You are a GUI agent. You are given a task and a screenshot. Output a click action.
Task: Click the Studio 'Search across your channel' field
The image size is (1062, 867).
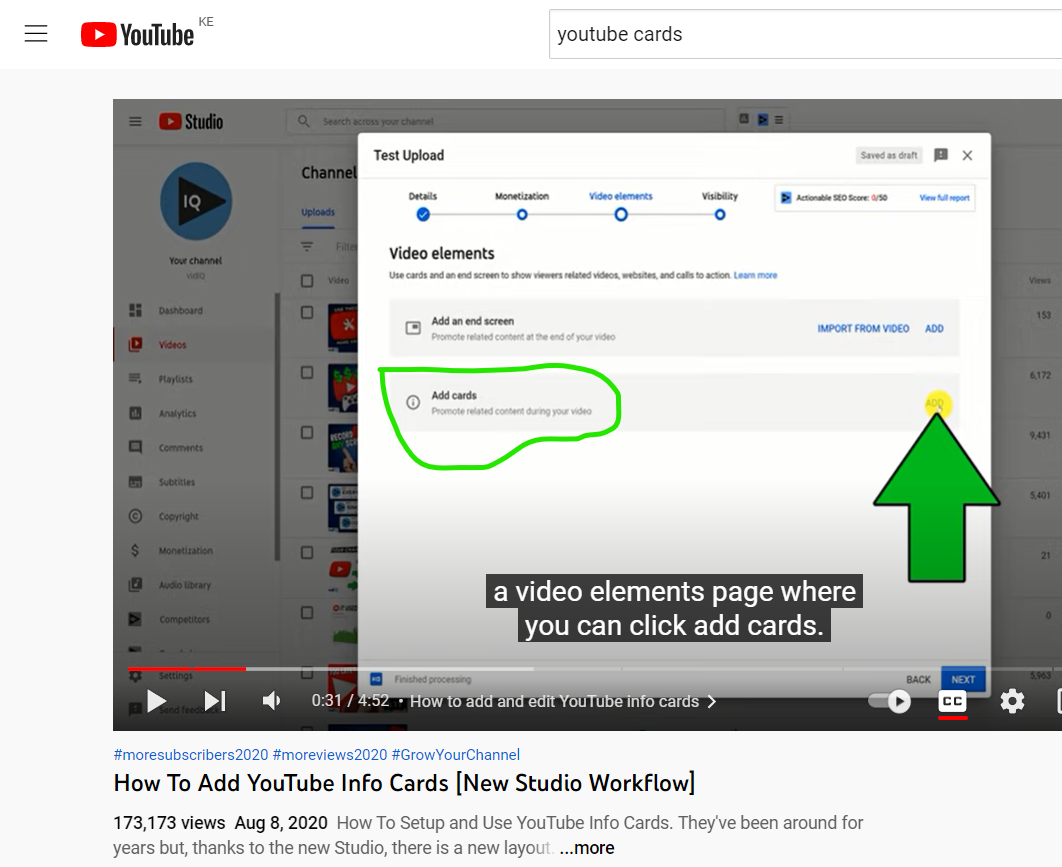coord(505,121)
